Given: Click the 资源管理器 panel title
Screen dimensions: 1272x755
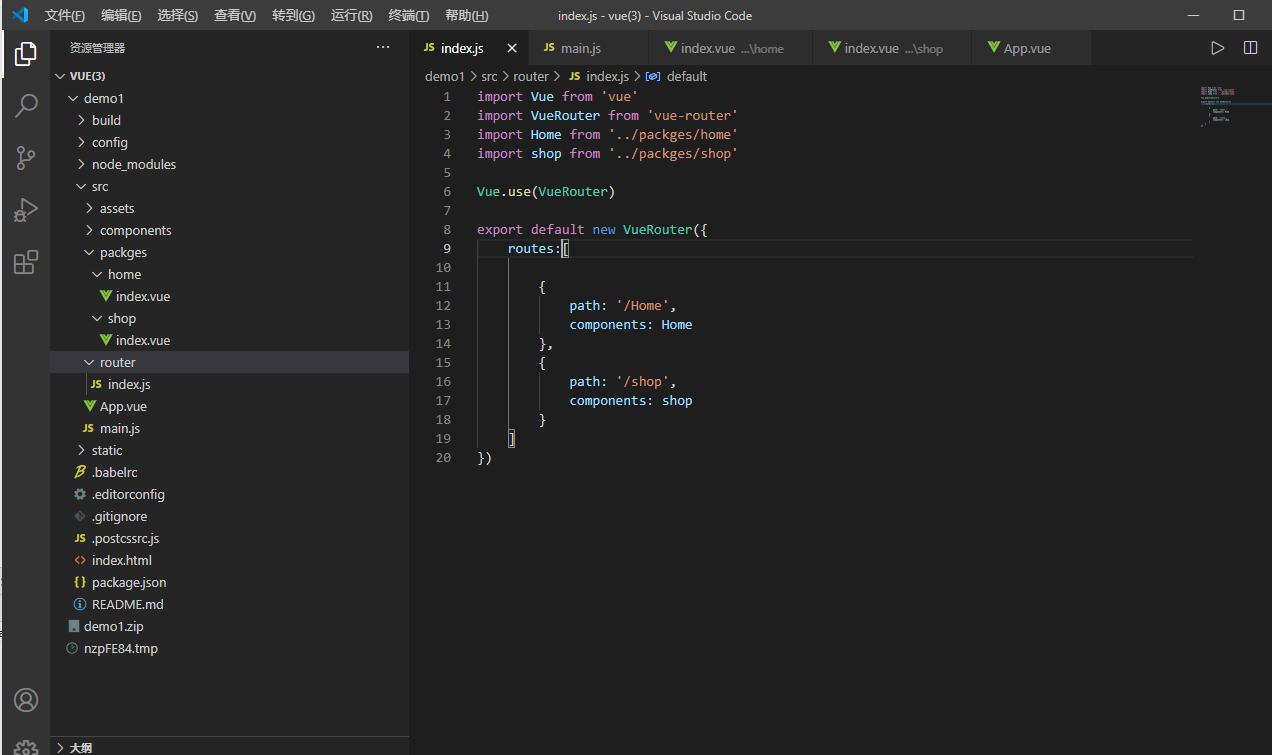Looking at the screenshot, I should pos(97,47).
